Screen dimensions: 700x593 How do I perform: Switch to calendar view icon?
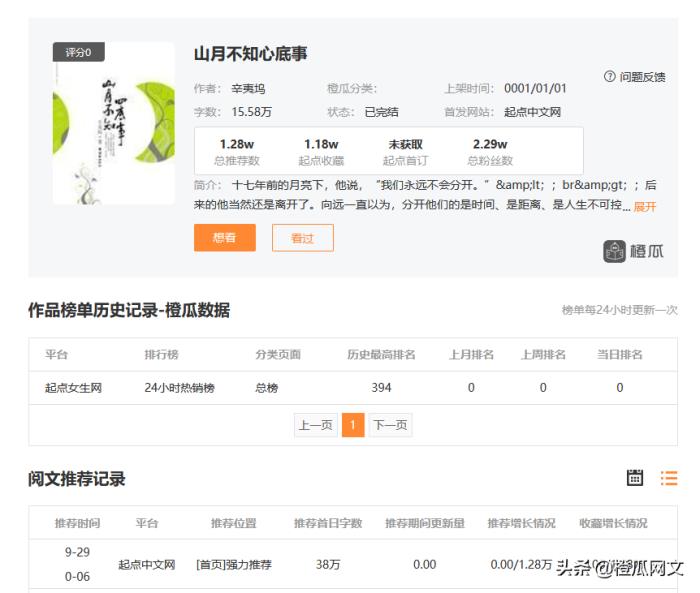(635, 478)
